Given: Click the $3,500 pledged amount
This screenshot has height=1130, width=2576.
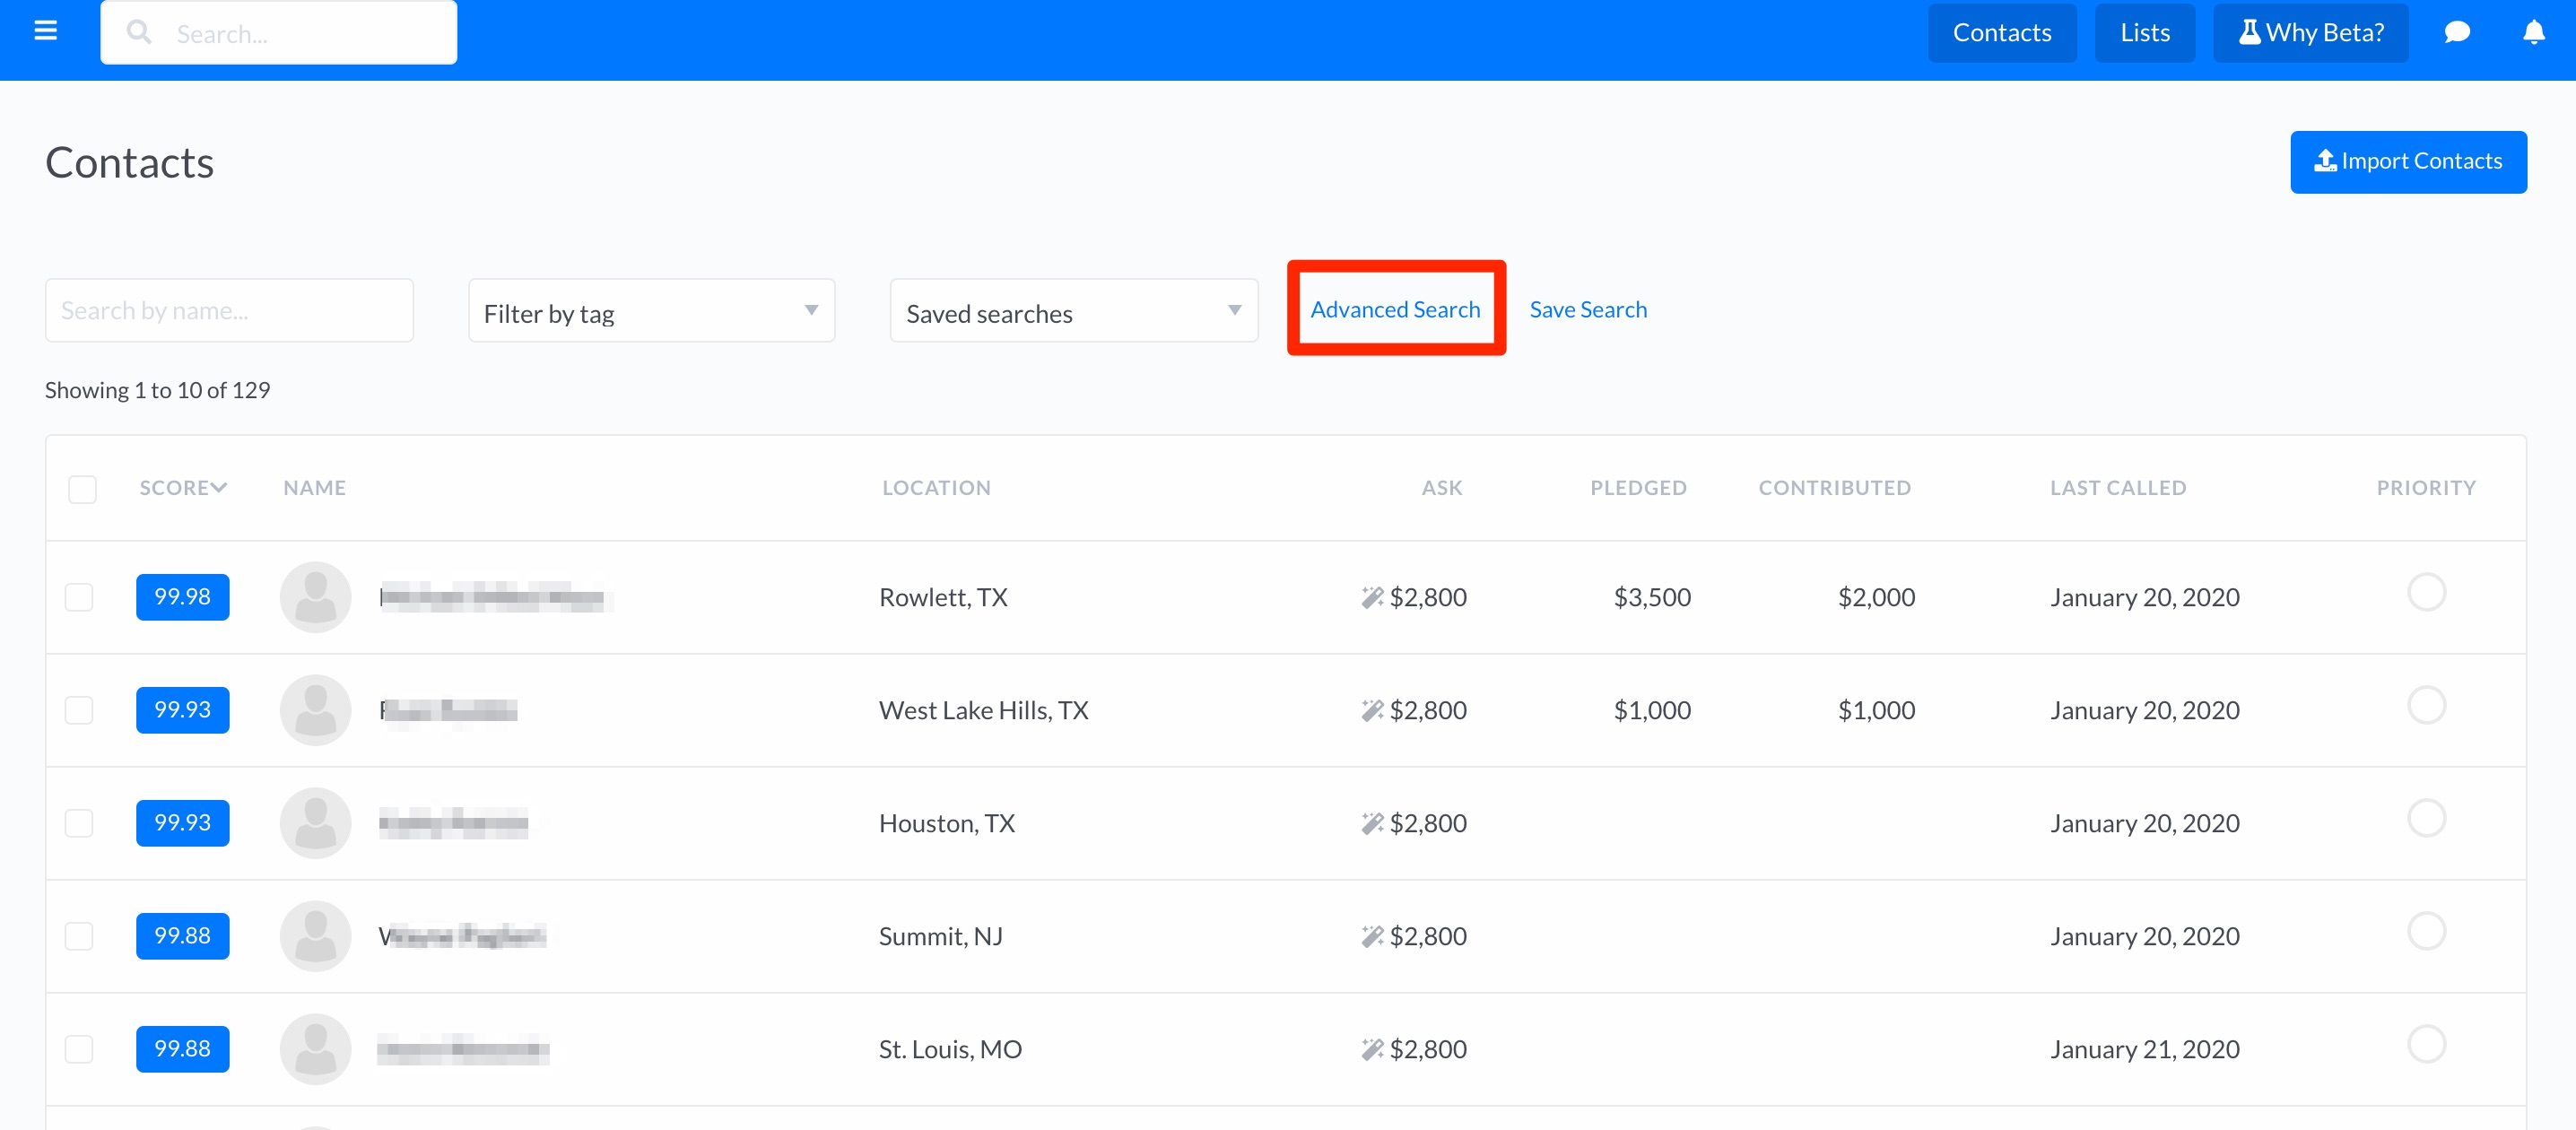Looking at the screenshot, I should tap(1652, 598).
